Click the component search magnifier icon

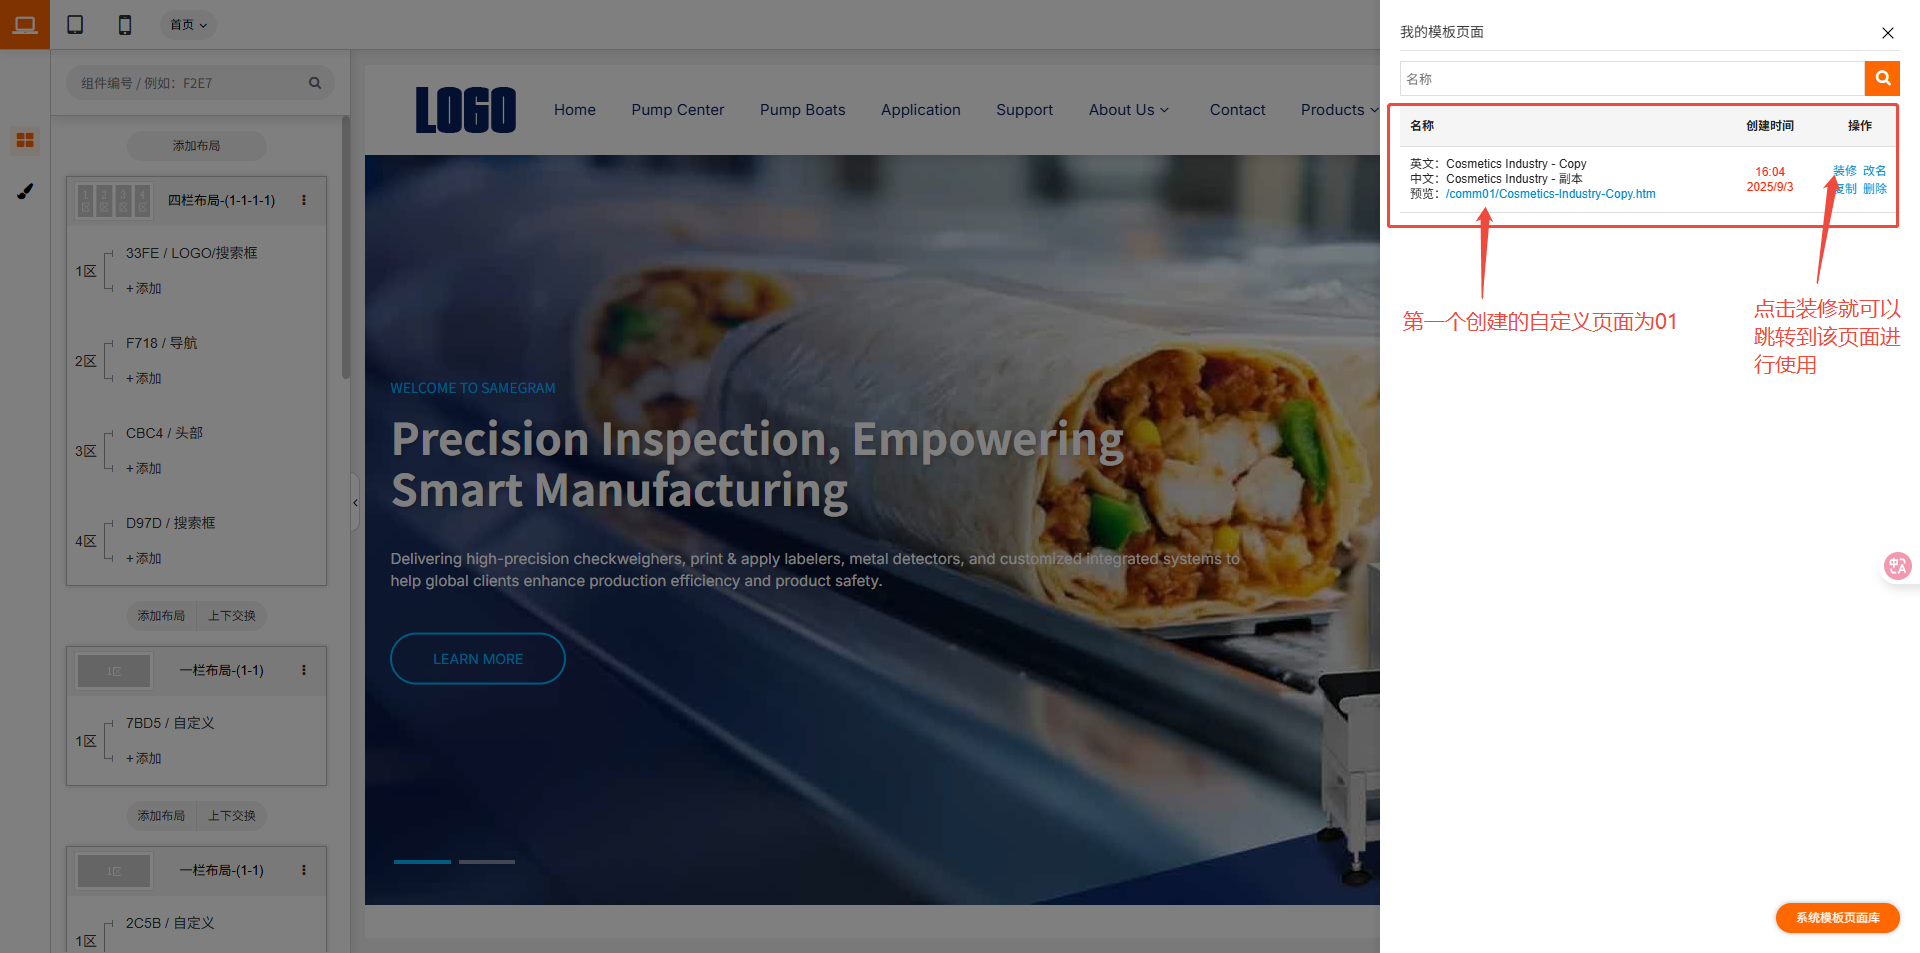pyautogui.click(x=315, y=83)
